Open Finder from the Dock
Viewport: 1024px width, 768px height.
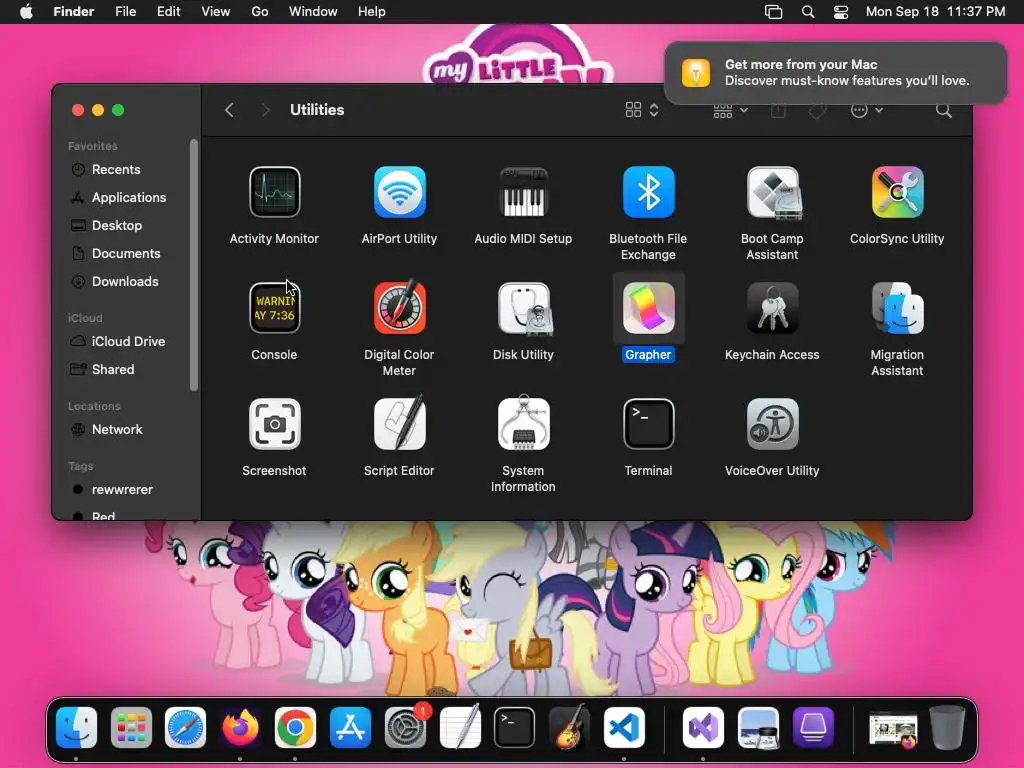click(76, 727)
